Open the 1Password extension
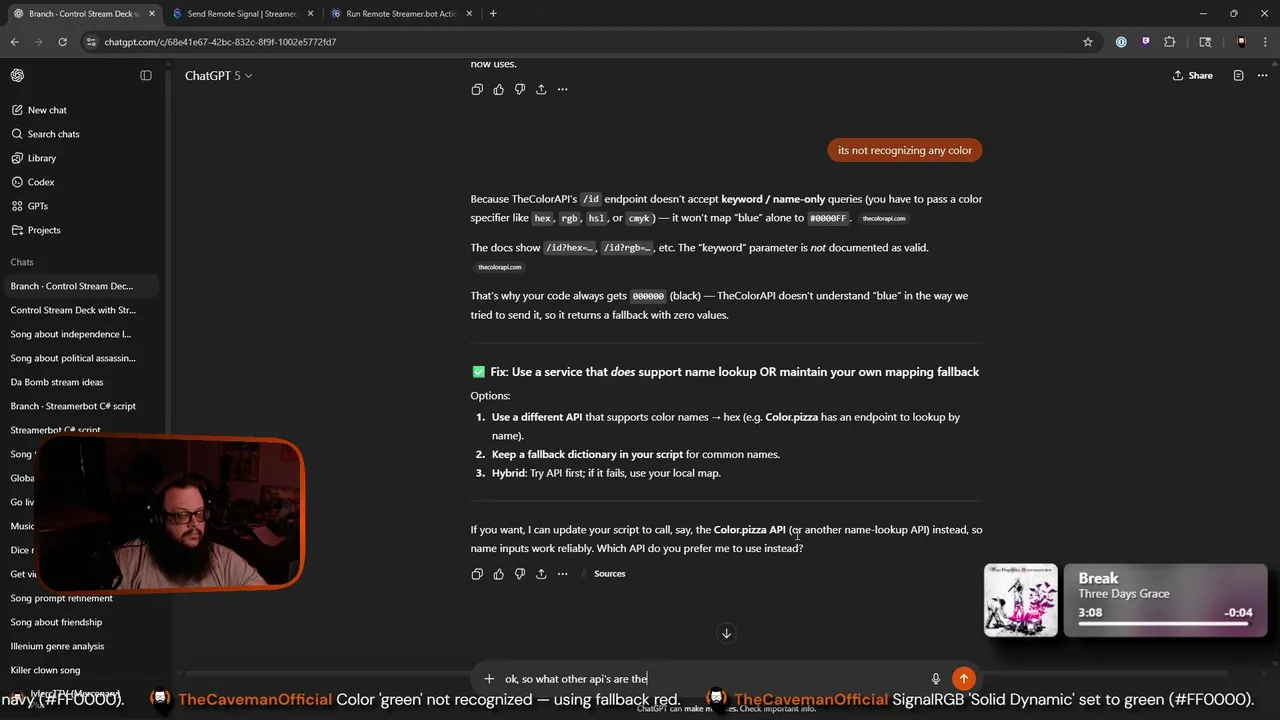The height and width of the screenshot is (720, 1280). click(1121, 42)
